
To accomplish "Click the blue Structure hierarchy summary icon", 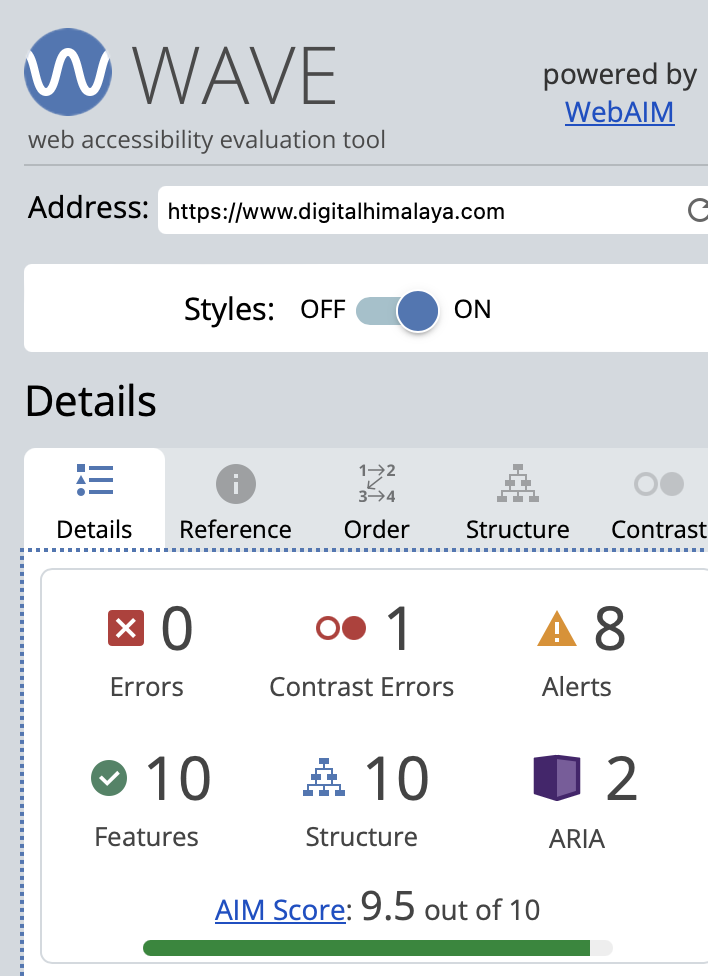I will (324, 777).
